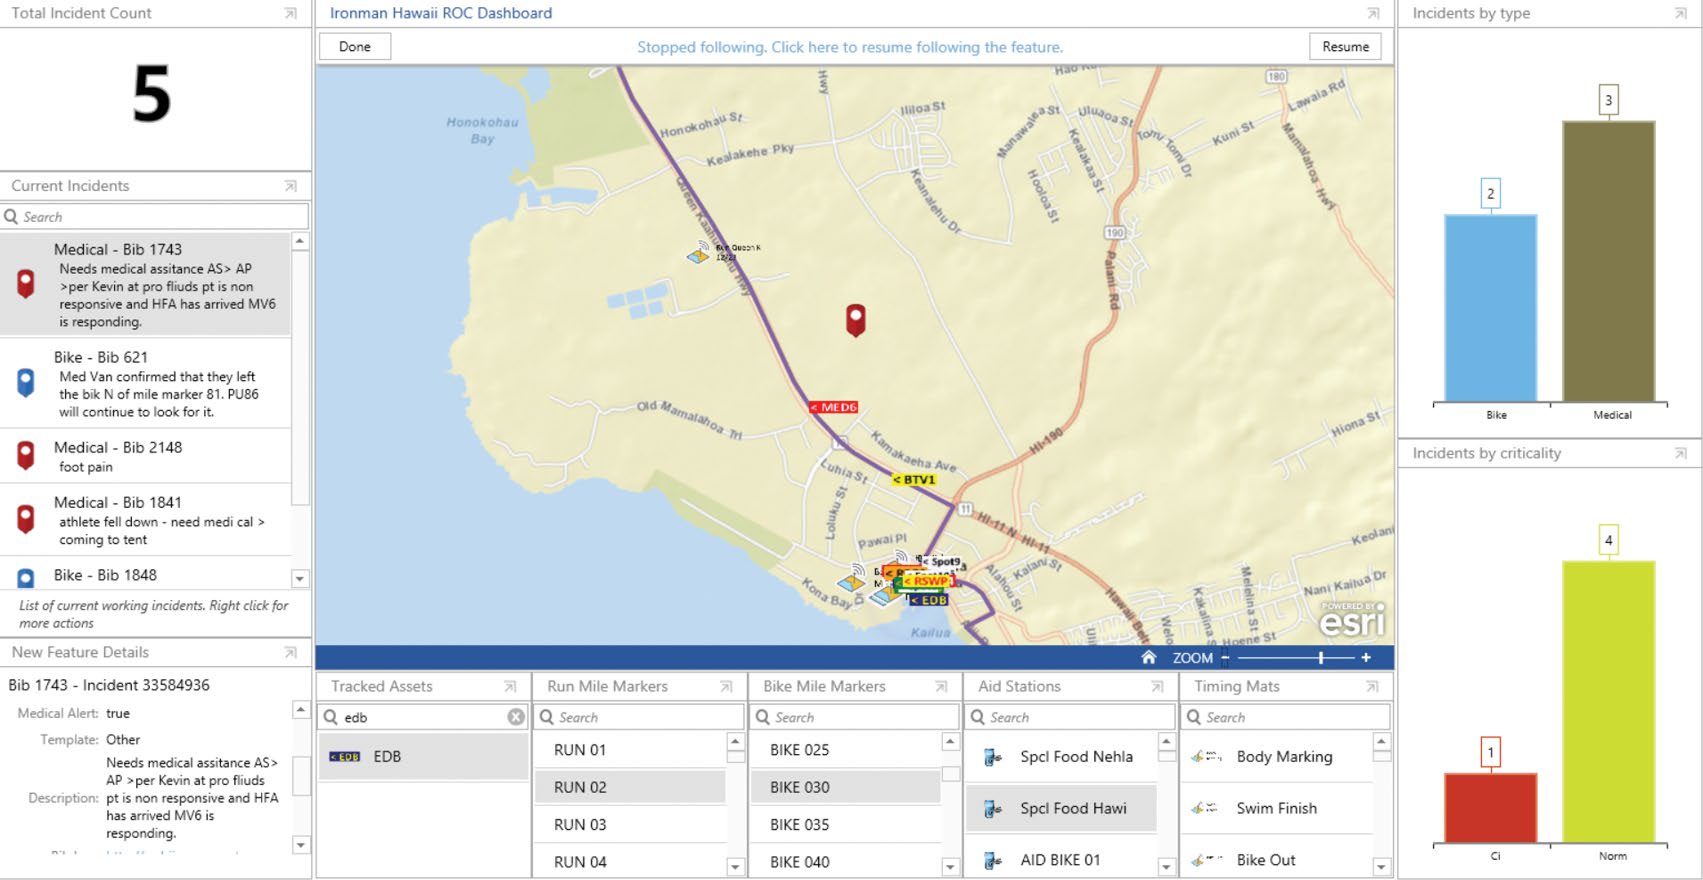1703x880 pixels.
Task: Click the red pin for Medical Bib 1743
Action: 26,284
